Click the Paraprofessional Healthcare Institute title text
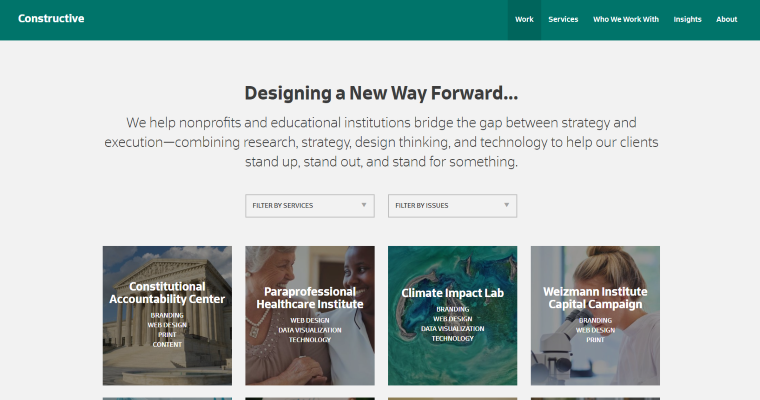Screen dimensions: 760x400 310,298
